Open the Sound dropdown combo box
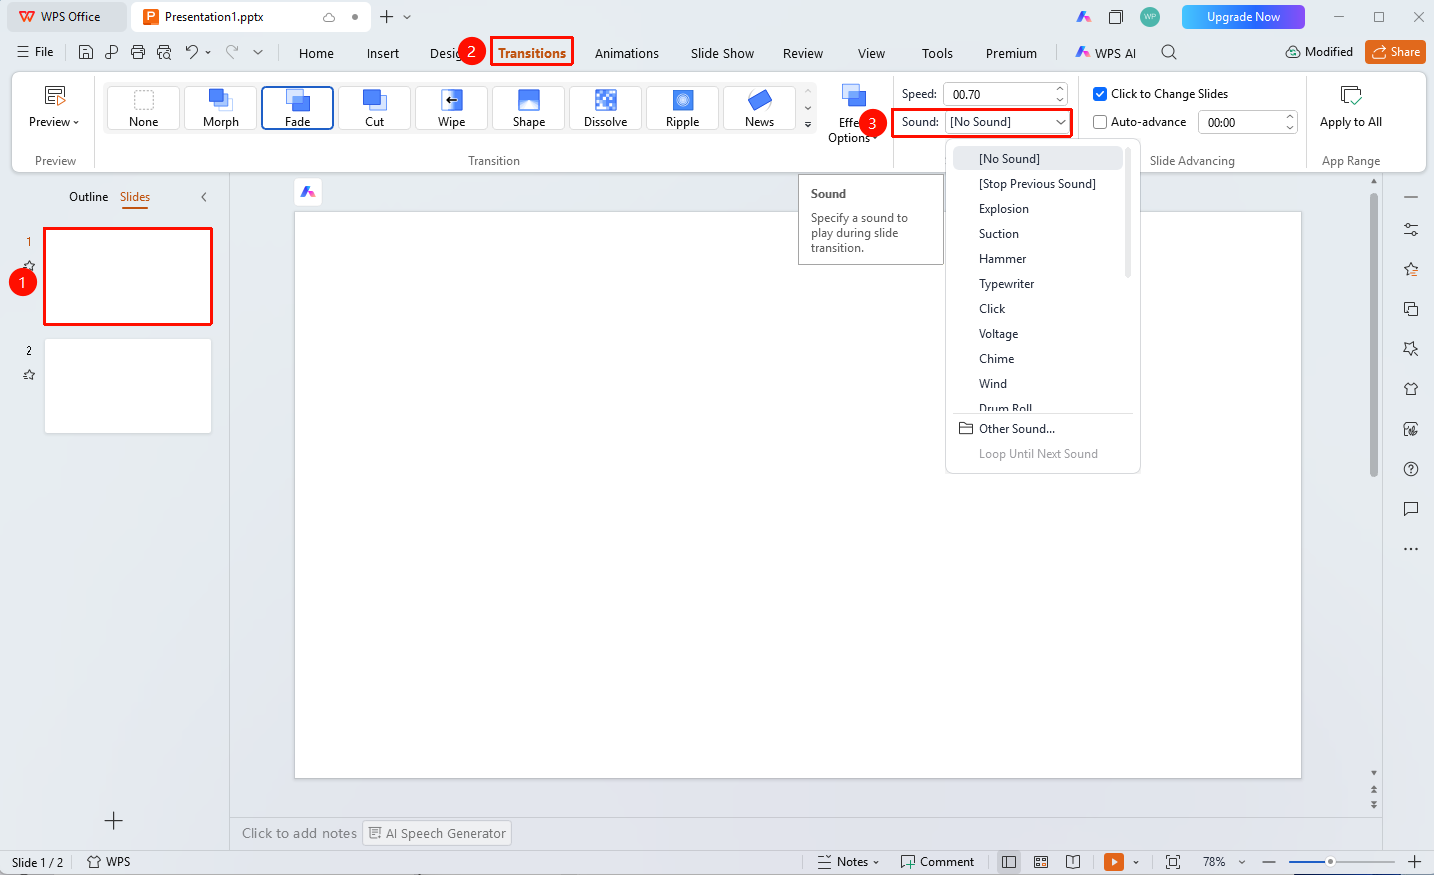The height and width of the screenshot is (875, 1434). (x=1007, y=122)
